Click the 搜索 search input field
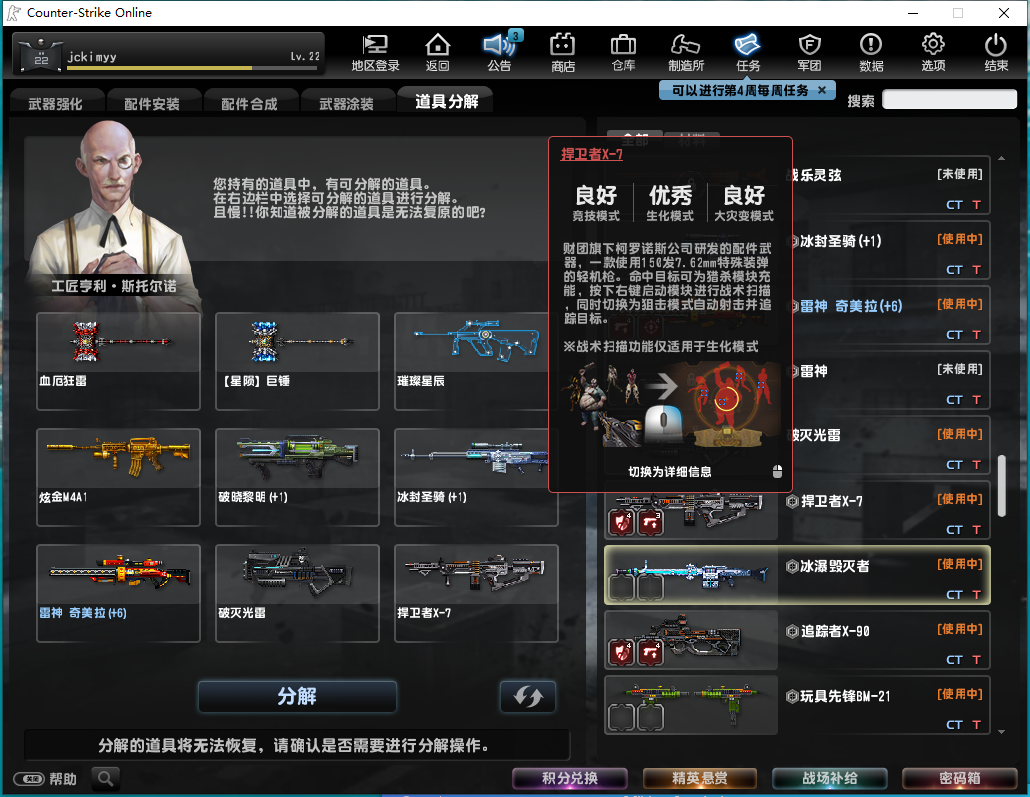This screenshot has height=797, width=1030. click(x=949, y=100)
